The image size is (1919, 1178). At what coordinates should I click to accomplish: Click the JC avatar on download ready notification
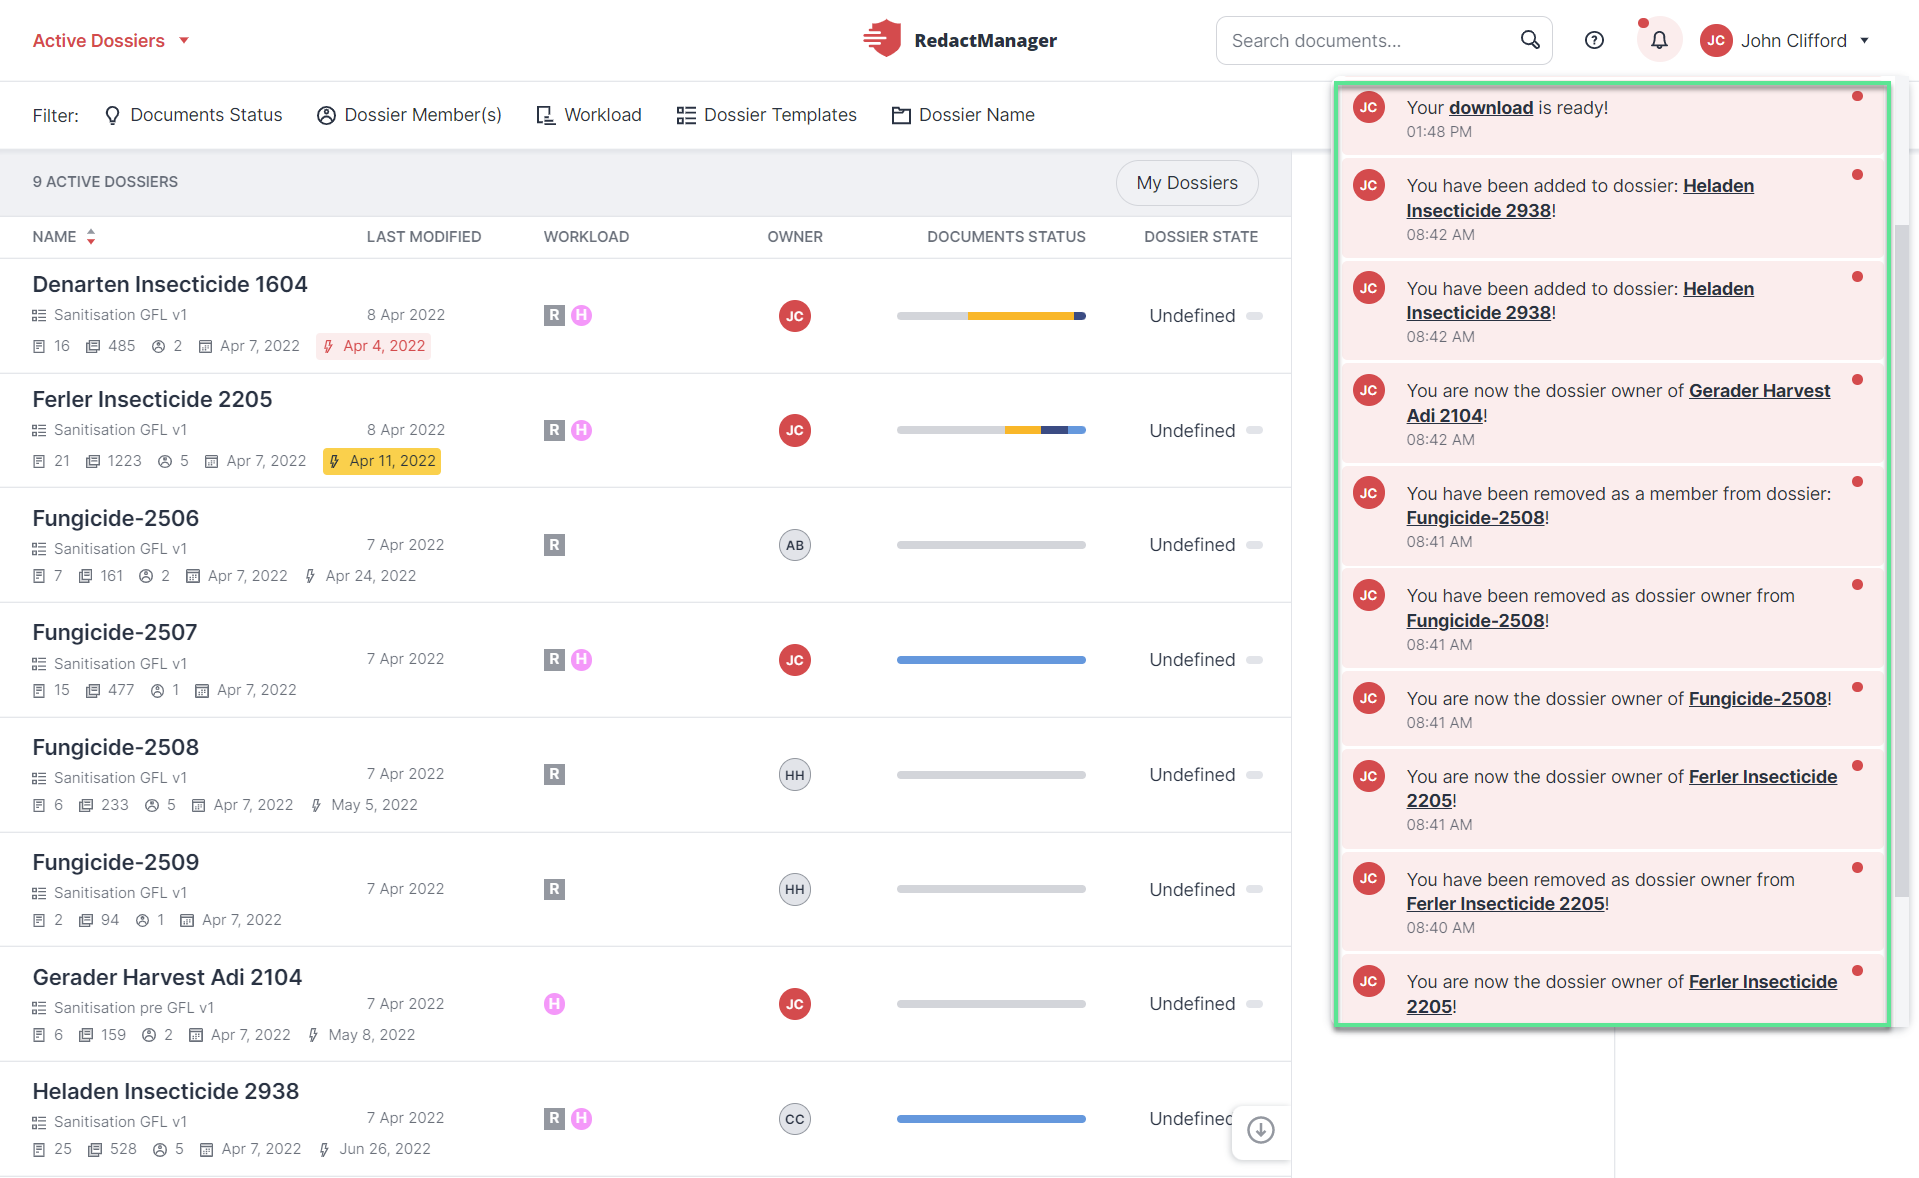pyautogui.click(x=1369, y=107)
